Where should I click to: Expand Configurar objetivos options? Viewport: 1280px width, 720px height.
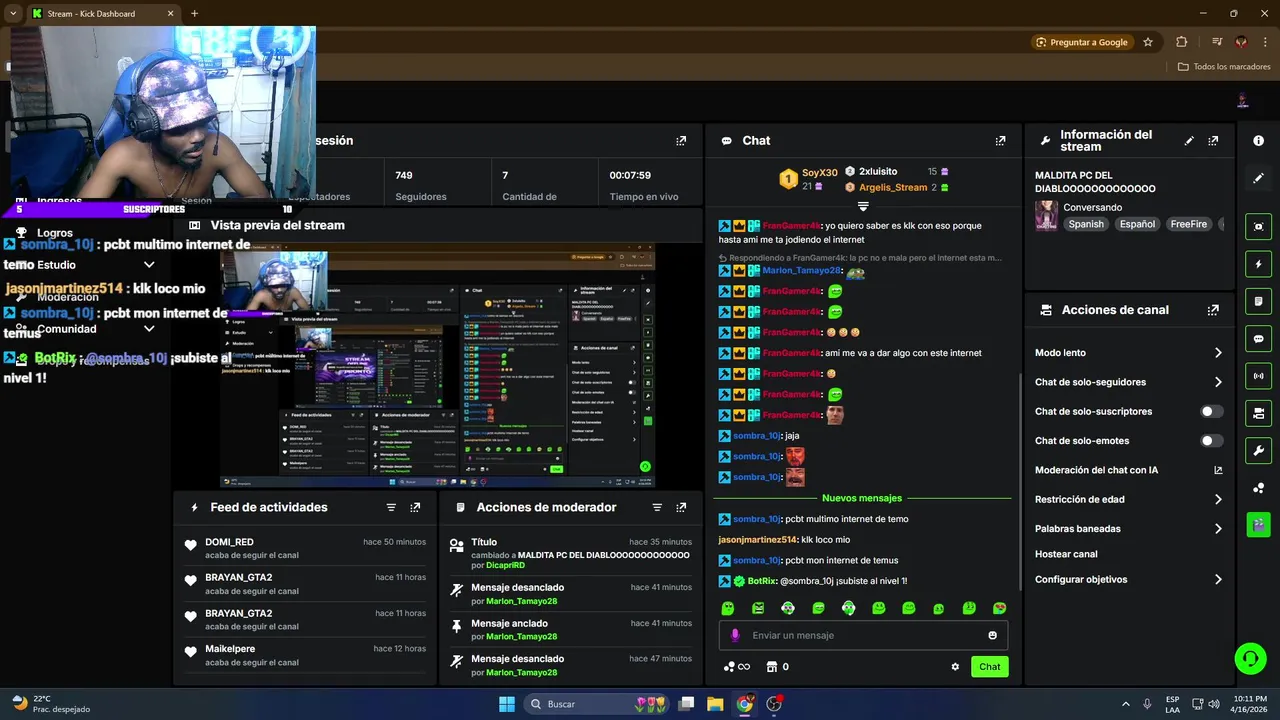click(1218, 580)
